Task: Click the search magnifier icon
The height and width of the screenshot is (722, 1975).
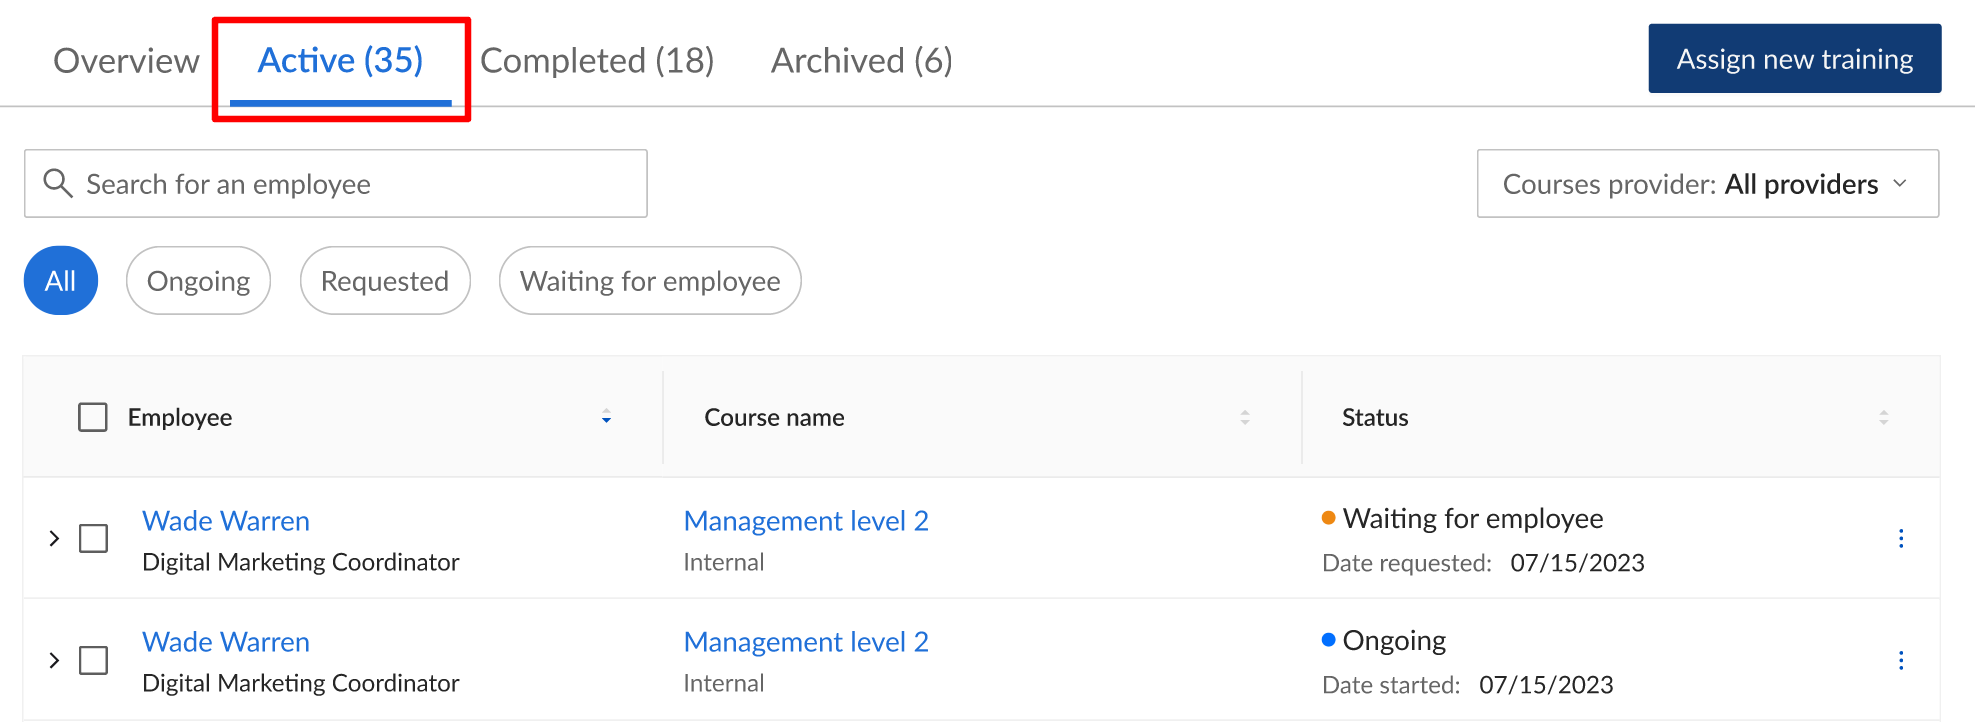Action: click(58, 183)
